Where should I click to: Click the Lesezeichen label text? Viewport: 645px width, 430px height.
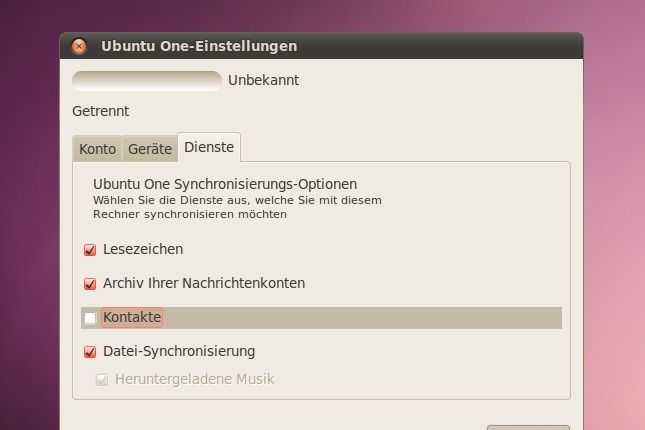[x=143, y=249]
